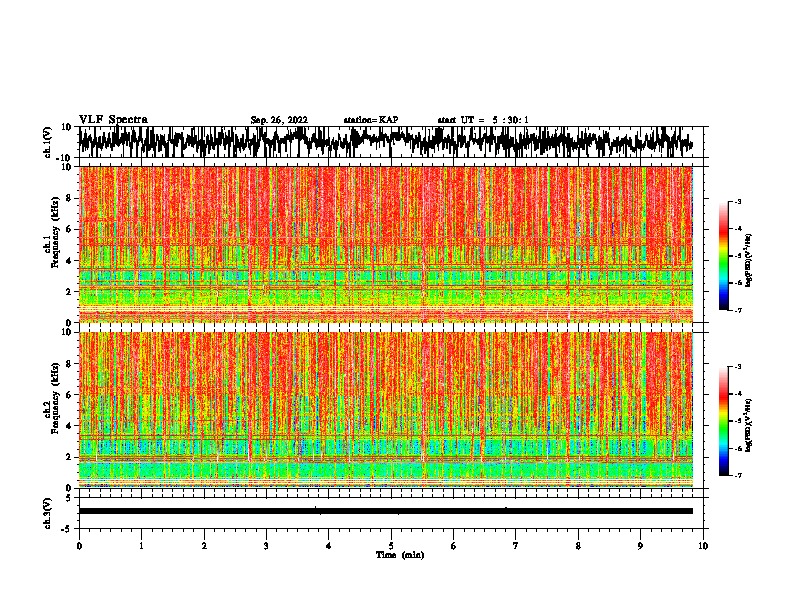This screenshot has width=792, height=612.
Task: Click time axis tick label "1"
Action: 141,546
